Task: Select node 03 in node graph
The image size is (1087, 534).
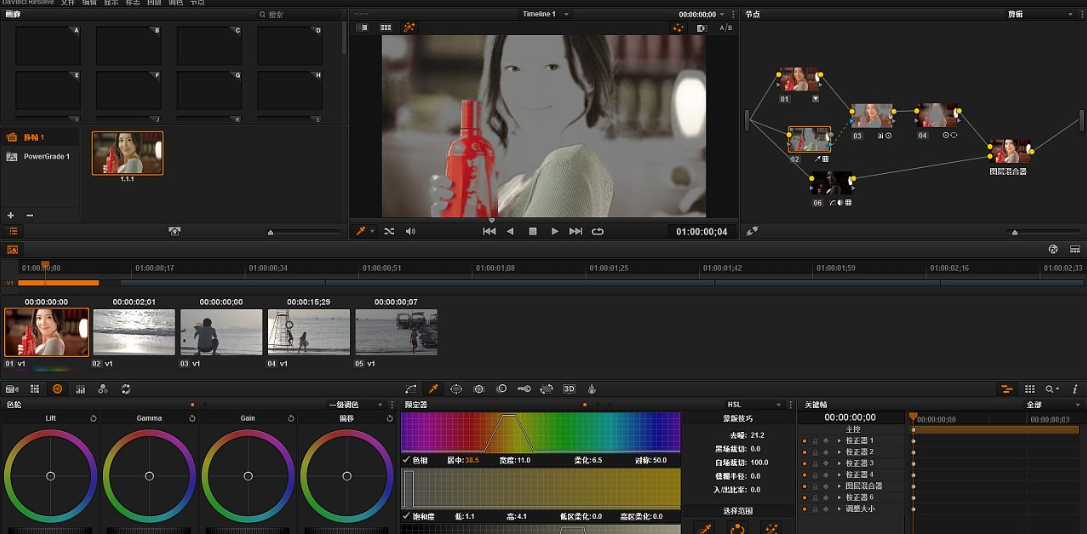Action: point(872,116)
